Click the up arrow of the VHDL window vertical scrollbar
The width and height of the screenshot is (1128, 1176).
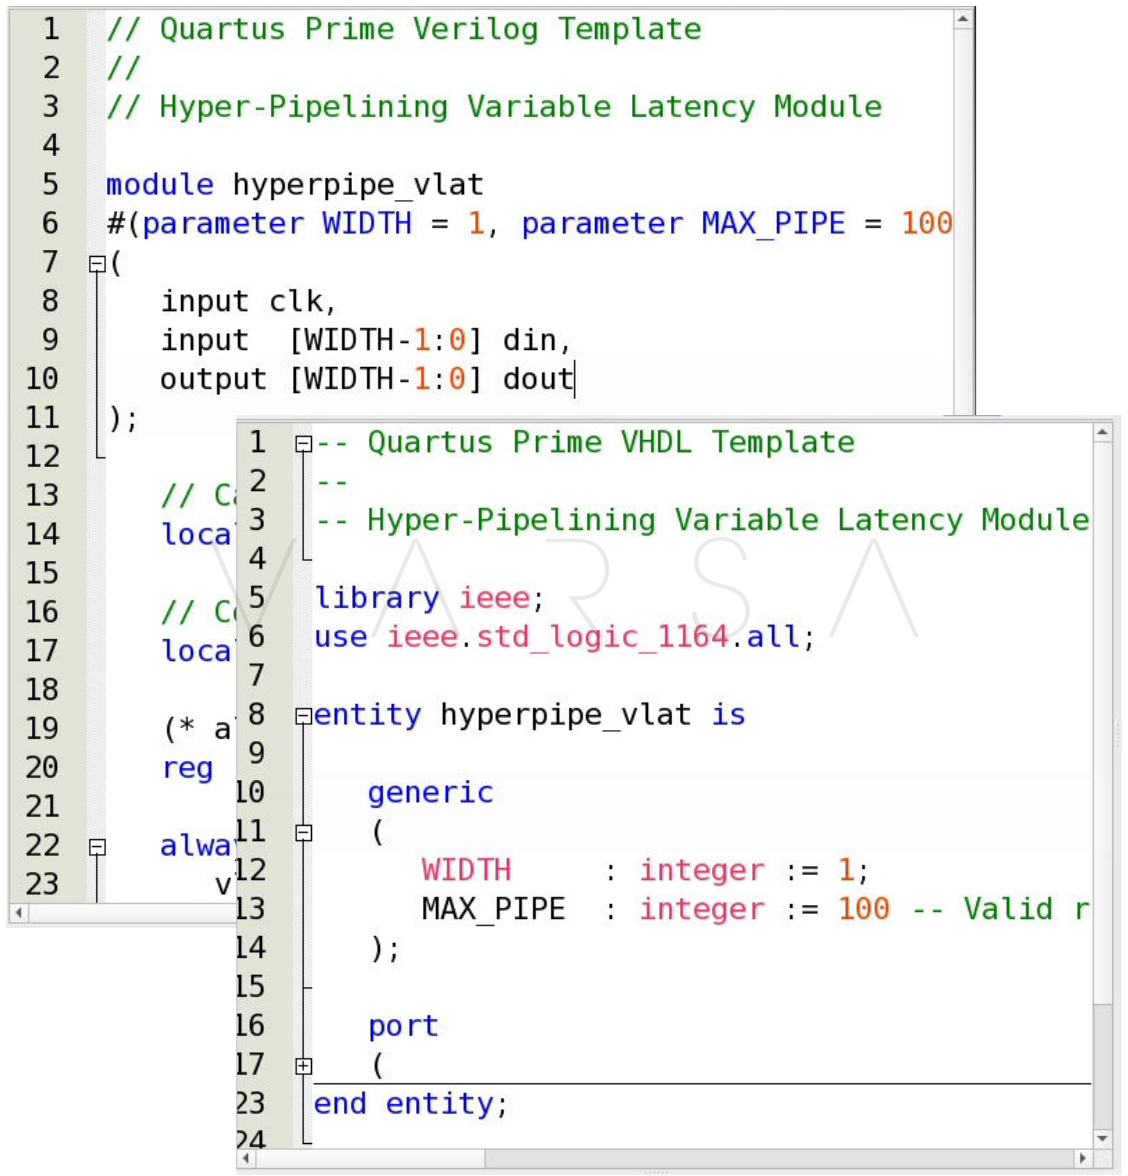(x=1102, y=432)
